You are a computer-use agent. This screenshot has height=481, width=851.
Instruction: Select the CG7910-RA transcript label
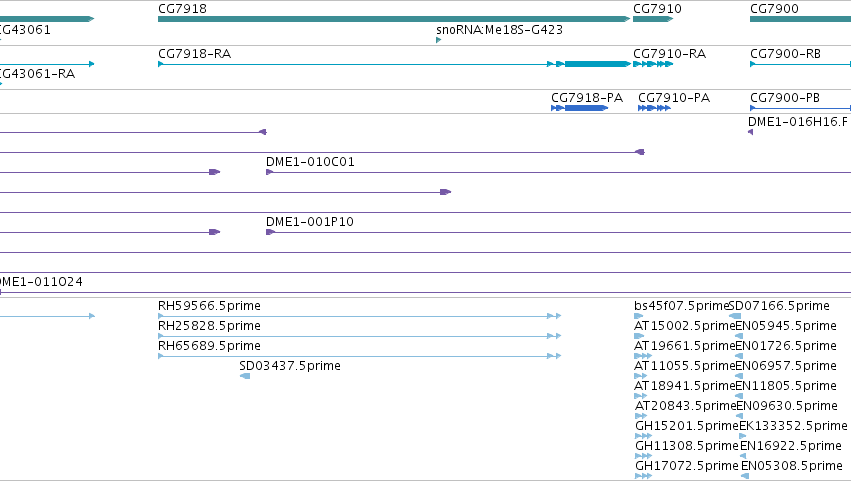pyautogui.click(x=669, y=54)
